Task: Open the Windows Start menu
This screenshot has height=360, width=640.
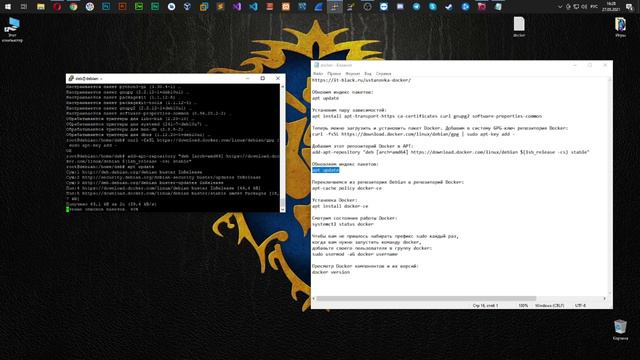Action: [7, 7]
